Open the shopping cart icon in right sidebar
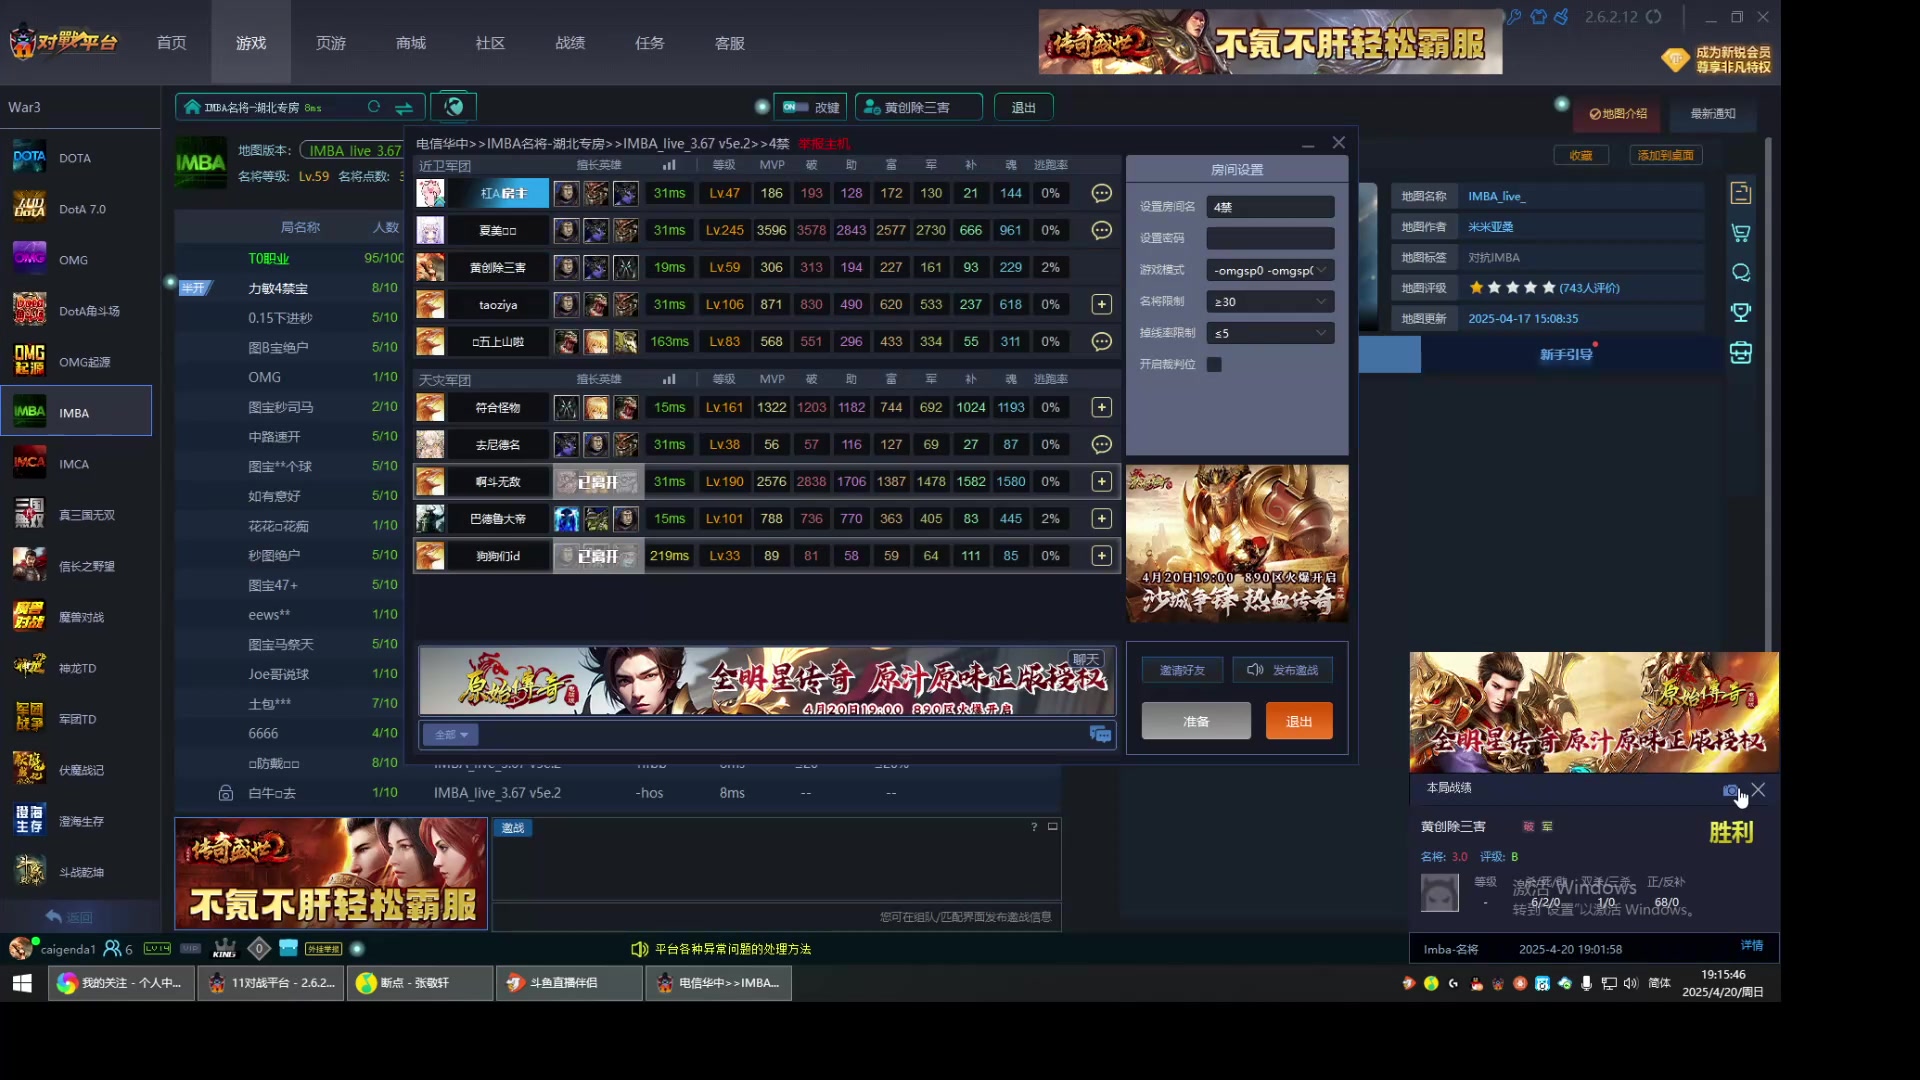 [1741, 233]
